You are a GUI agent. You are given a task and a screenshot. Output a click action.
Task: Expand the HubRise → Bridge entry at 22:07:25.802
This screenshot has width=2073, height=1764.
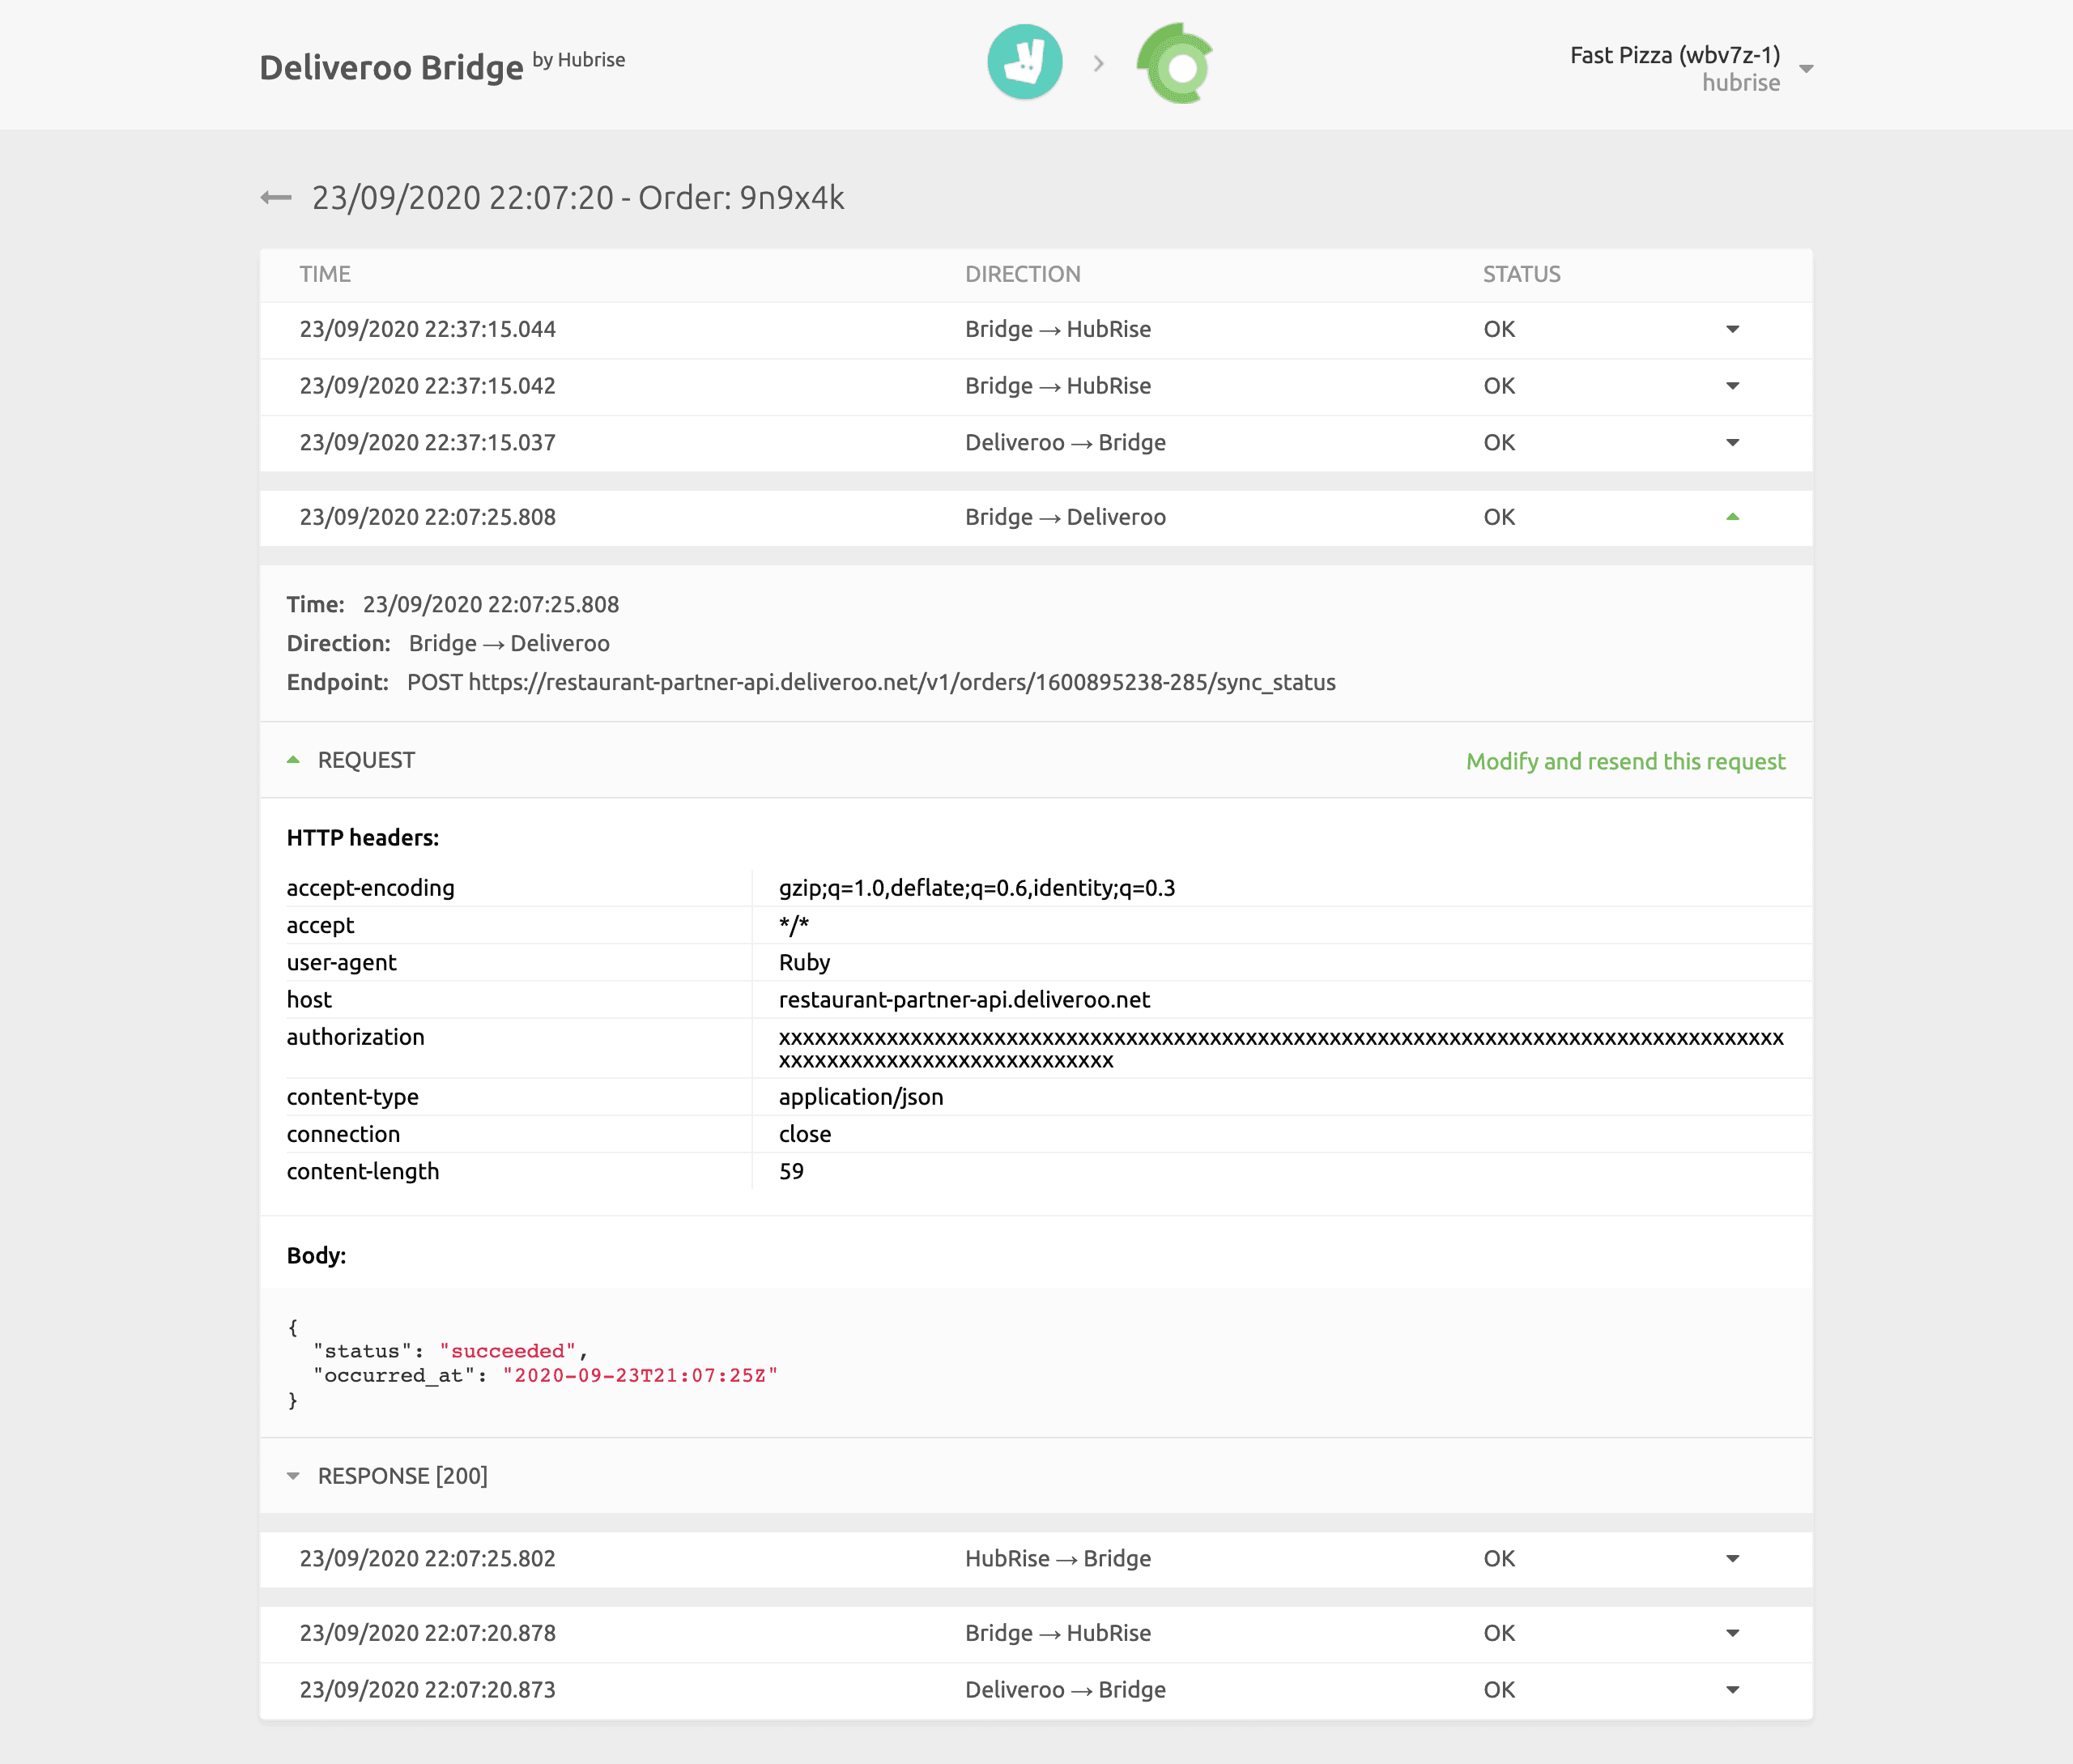pyautogui.click(x=1732, y=1558)
